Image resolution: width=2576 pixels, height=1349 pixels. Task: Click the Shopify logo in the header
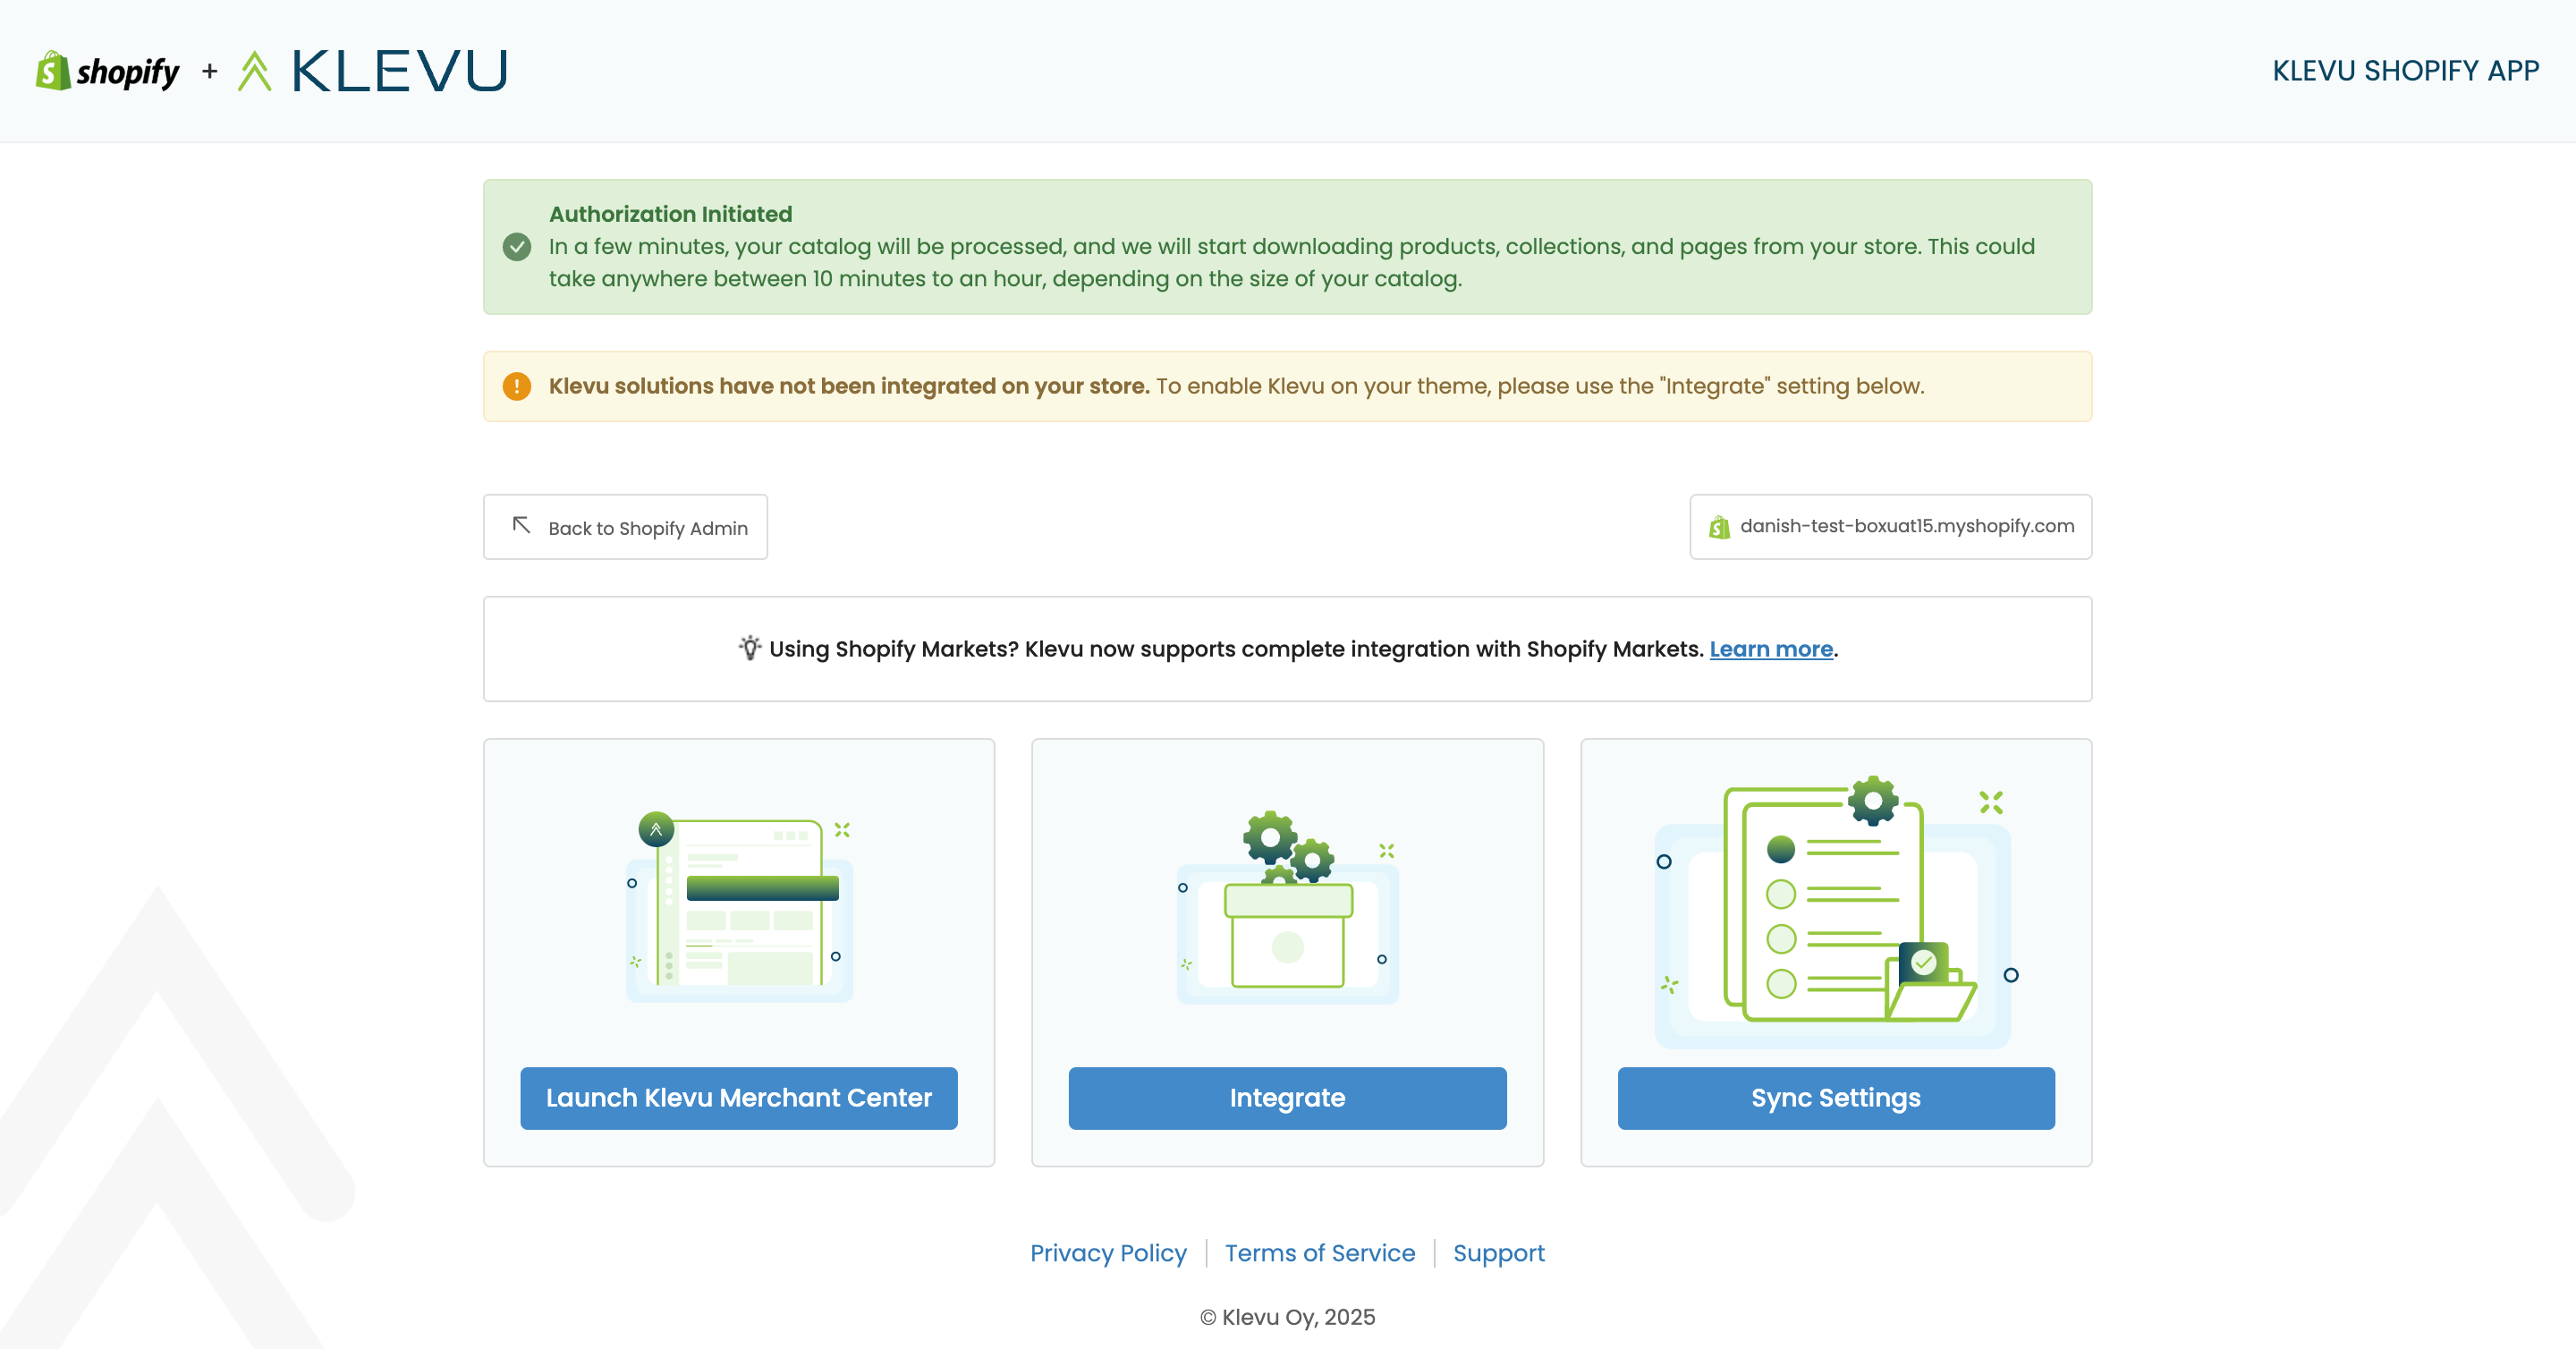click(x=108, y=71)
